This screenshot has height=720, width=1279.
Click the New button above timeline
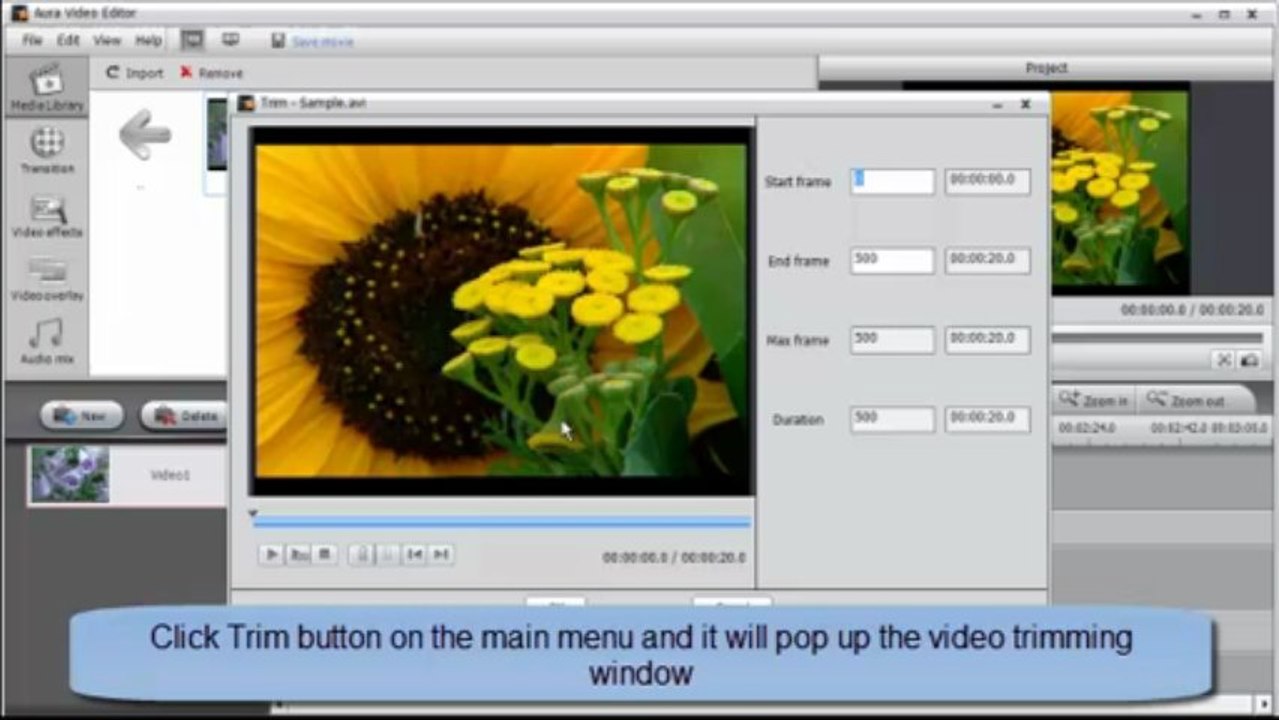click(x=82, y=416)
